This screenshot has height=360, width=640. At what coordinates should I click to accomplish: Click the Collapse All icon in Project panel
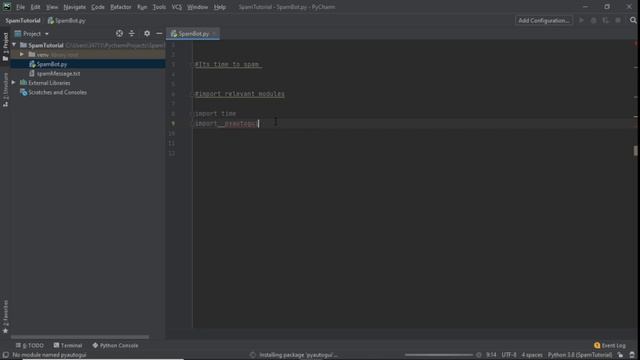click(x=131, y=33)
